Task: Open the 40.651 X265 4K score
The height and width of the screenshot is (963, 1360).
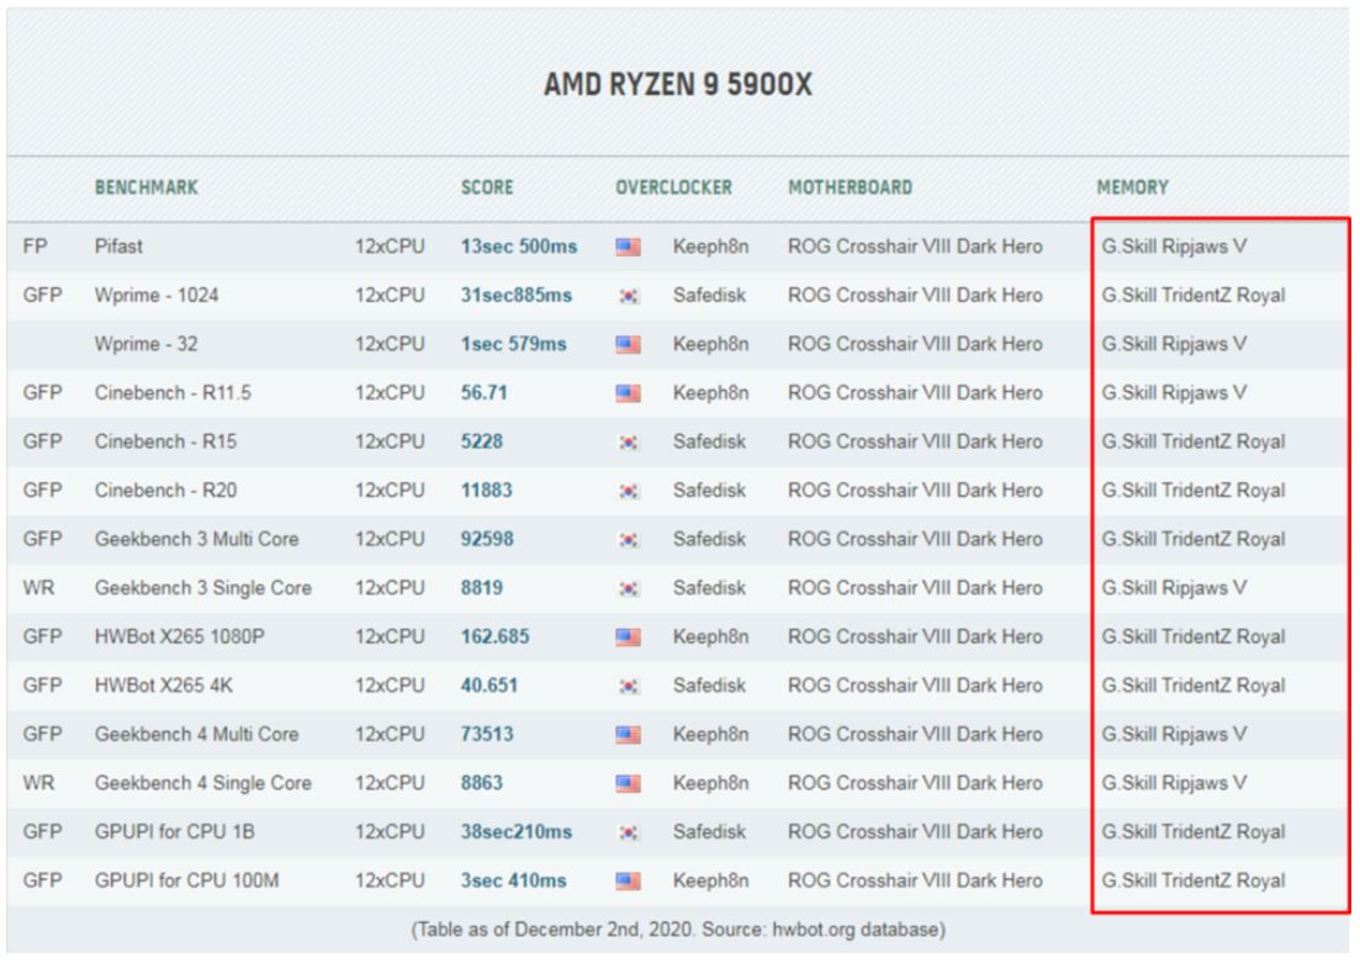Action: coord(489,685)
